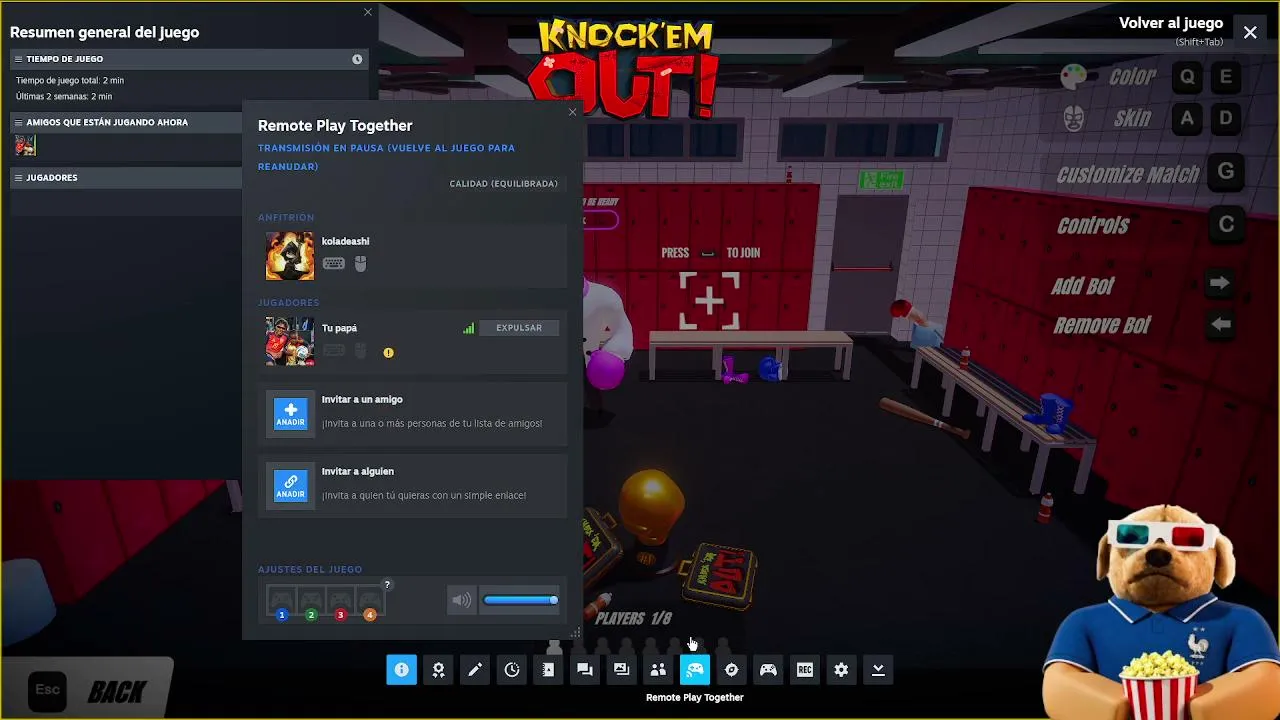
Task: Open the REC game recording icon
Action: coord(805,670)
